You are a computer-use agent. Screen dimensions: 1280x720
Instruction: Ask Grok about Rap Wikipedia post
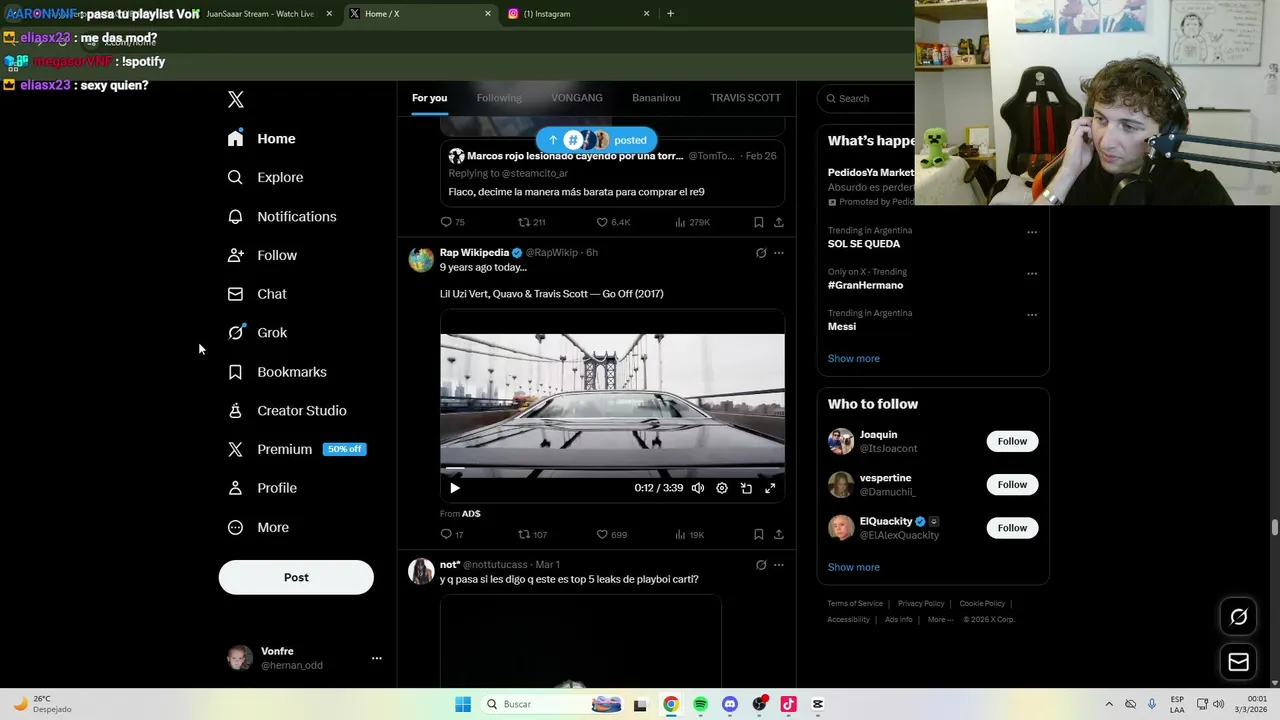tap(761, 253)
